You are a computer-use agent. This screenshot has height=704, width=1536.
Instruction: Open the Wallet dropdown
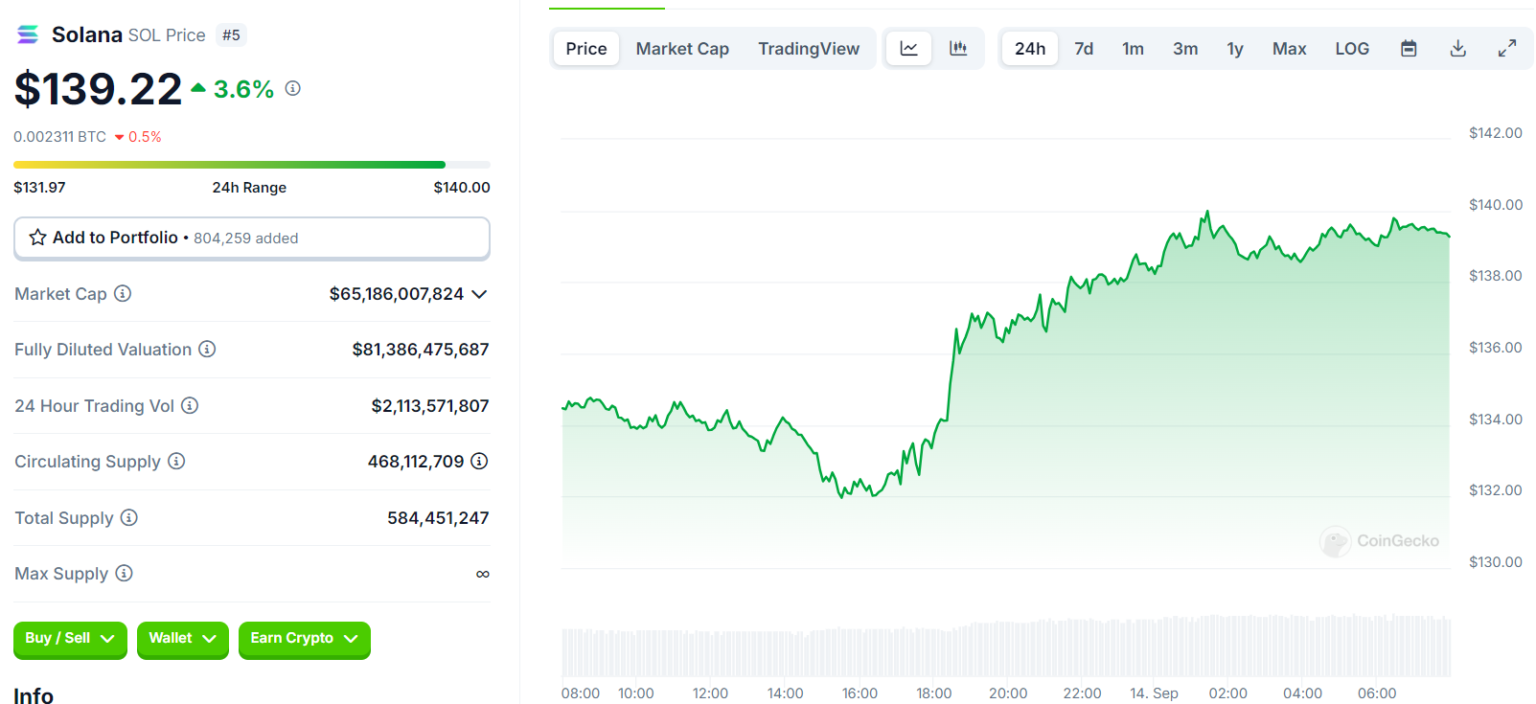click(x=182, y=639)
